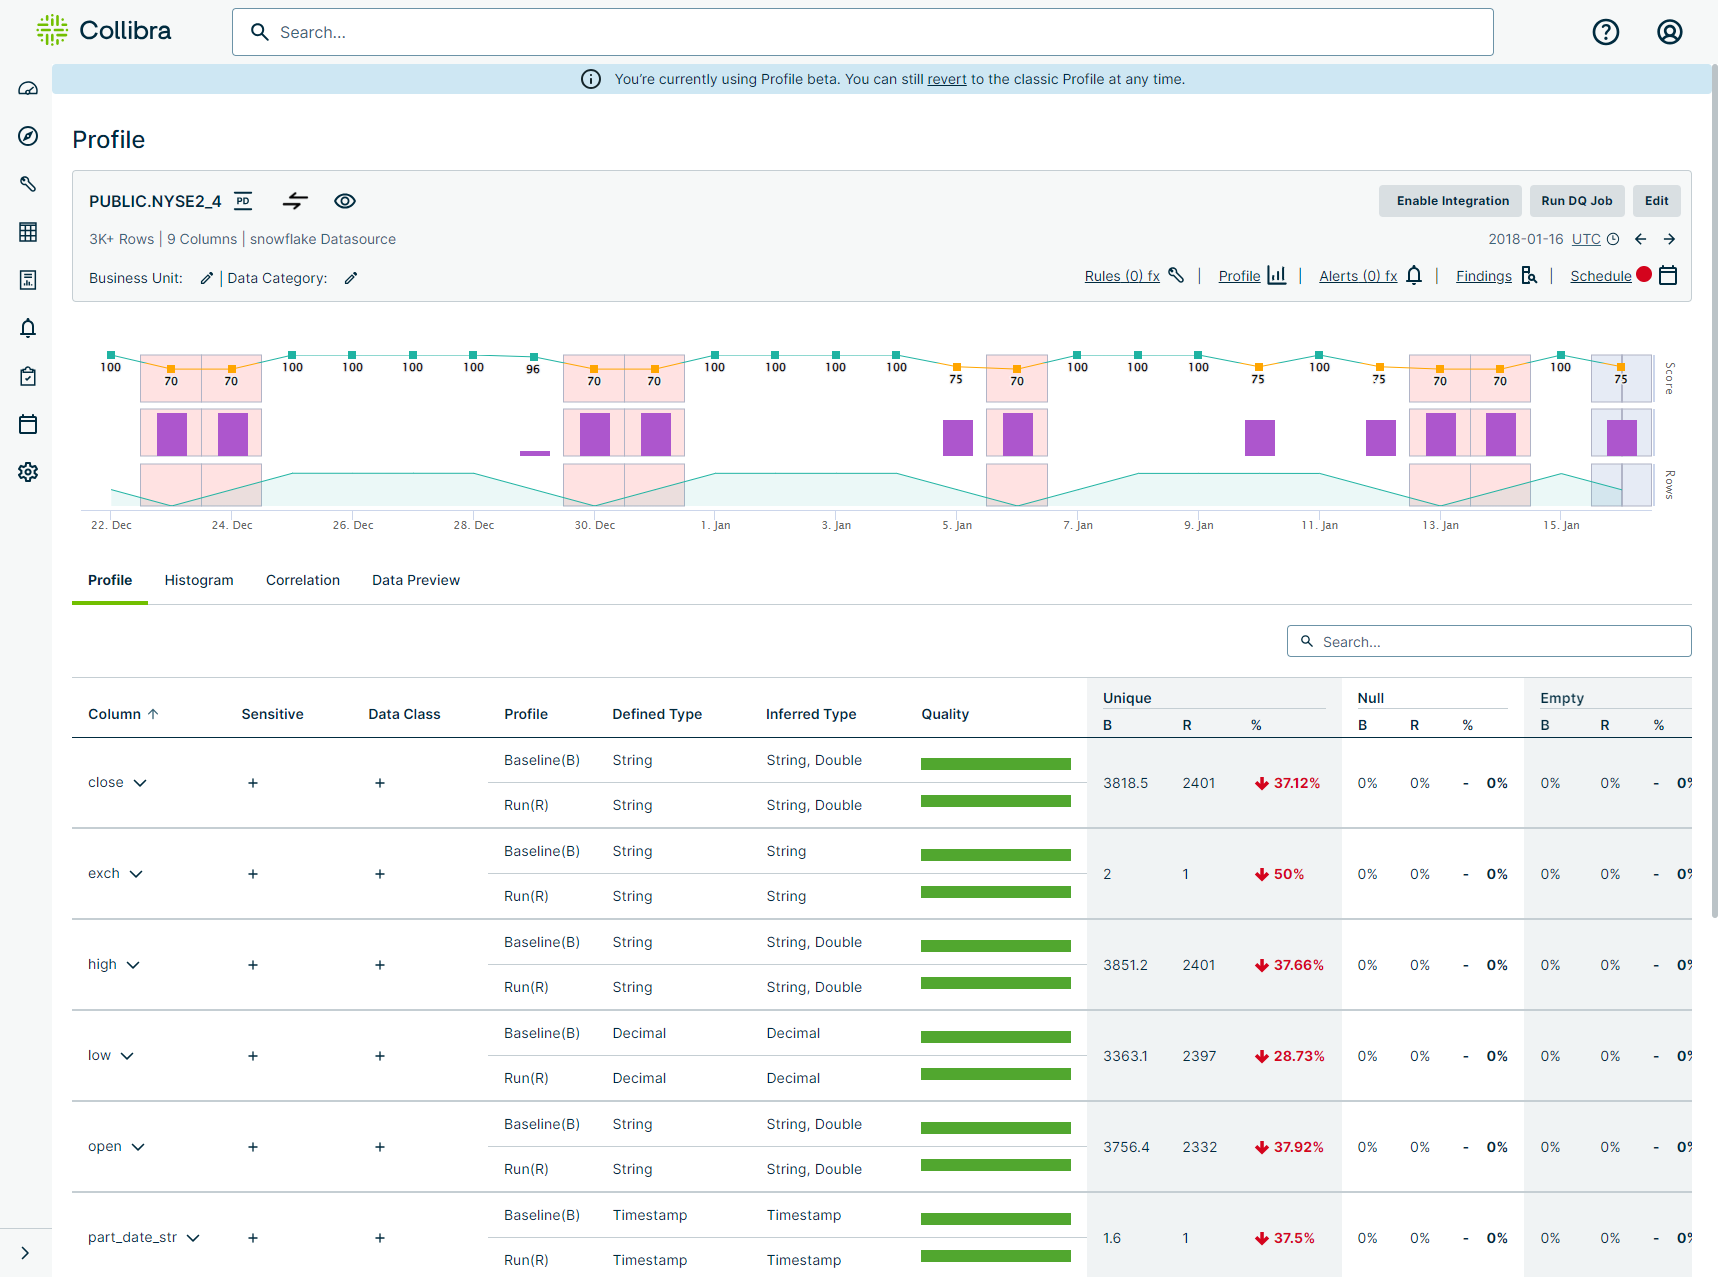Click the Run DQ Job button
Screen dimensions: 1718x1277
1576,201
